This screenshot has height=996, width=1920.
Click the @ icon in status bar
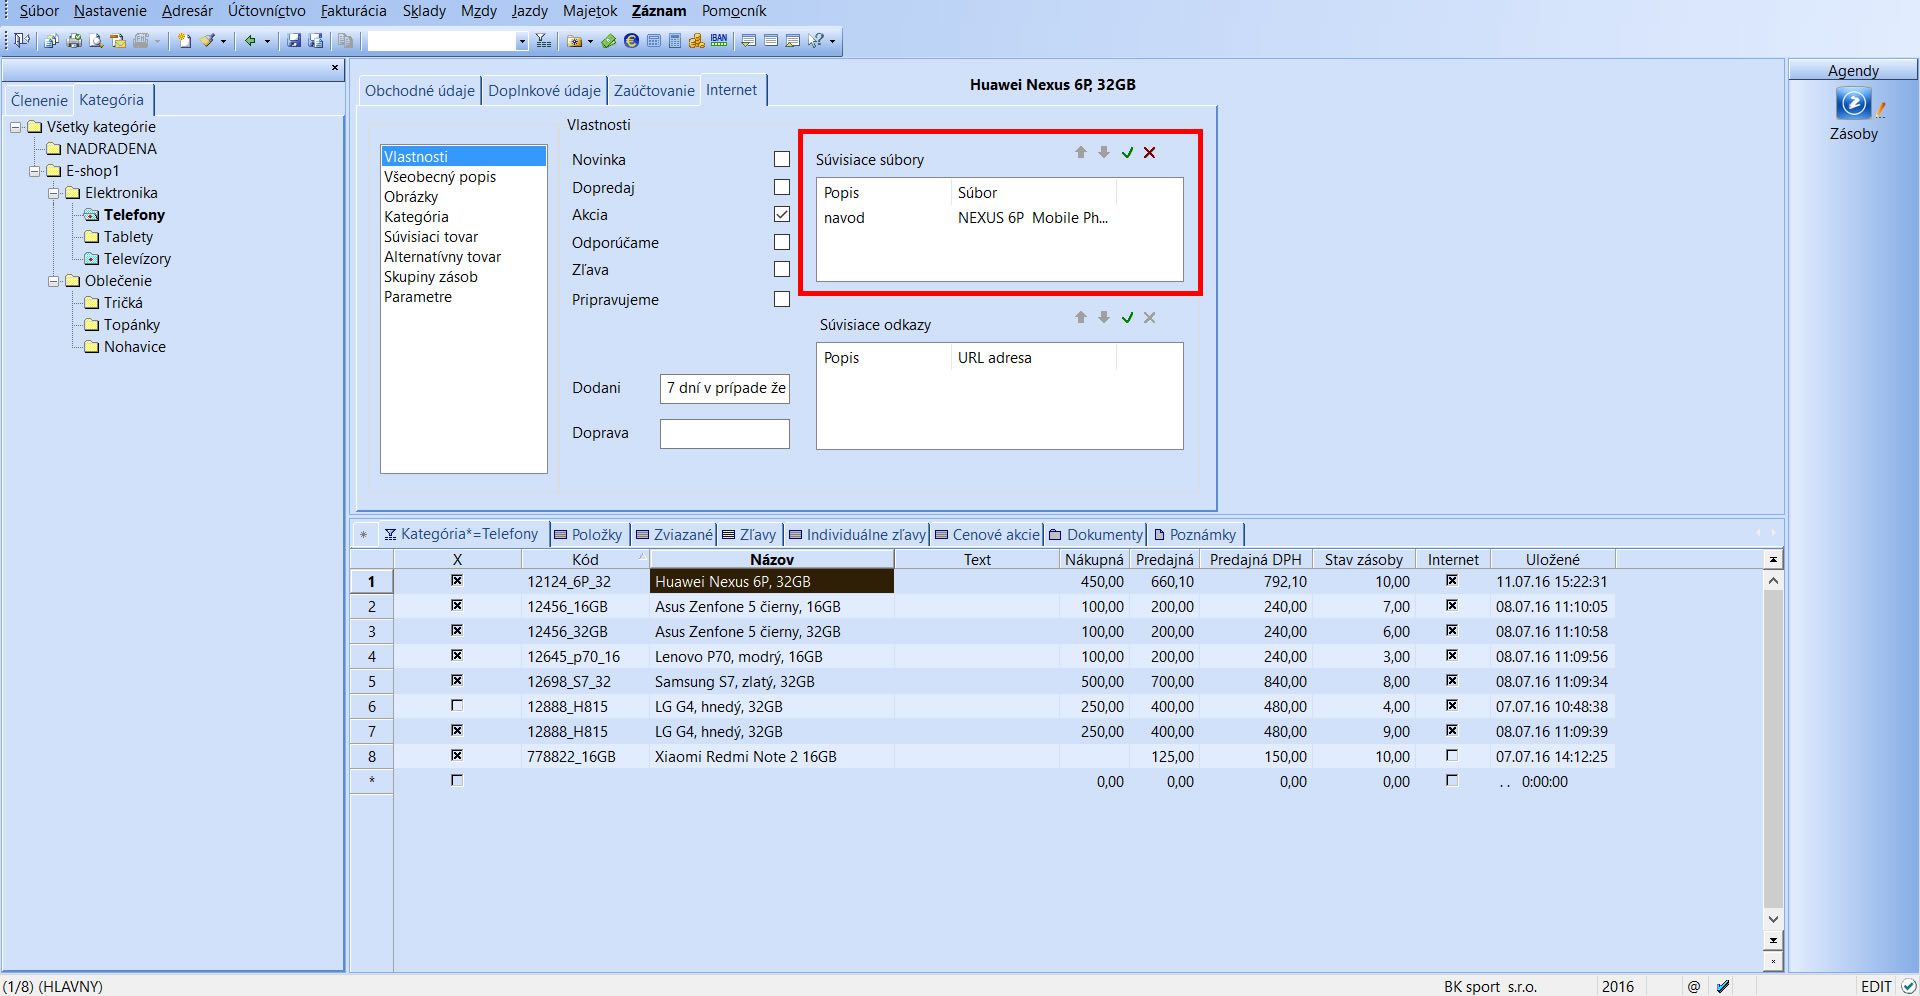tap(1693, 986)
